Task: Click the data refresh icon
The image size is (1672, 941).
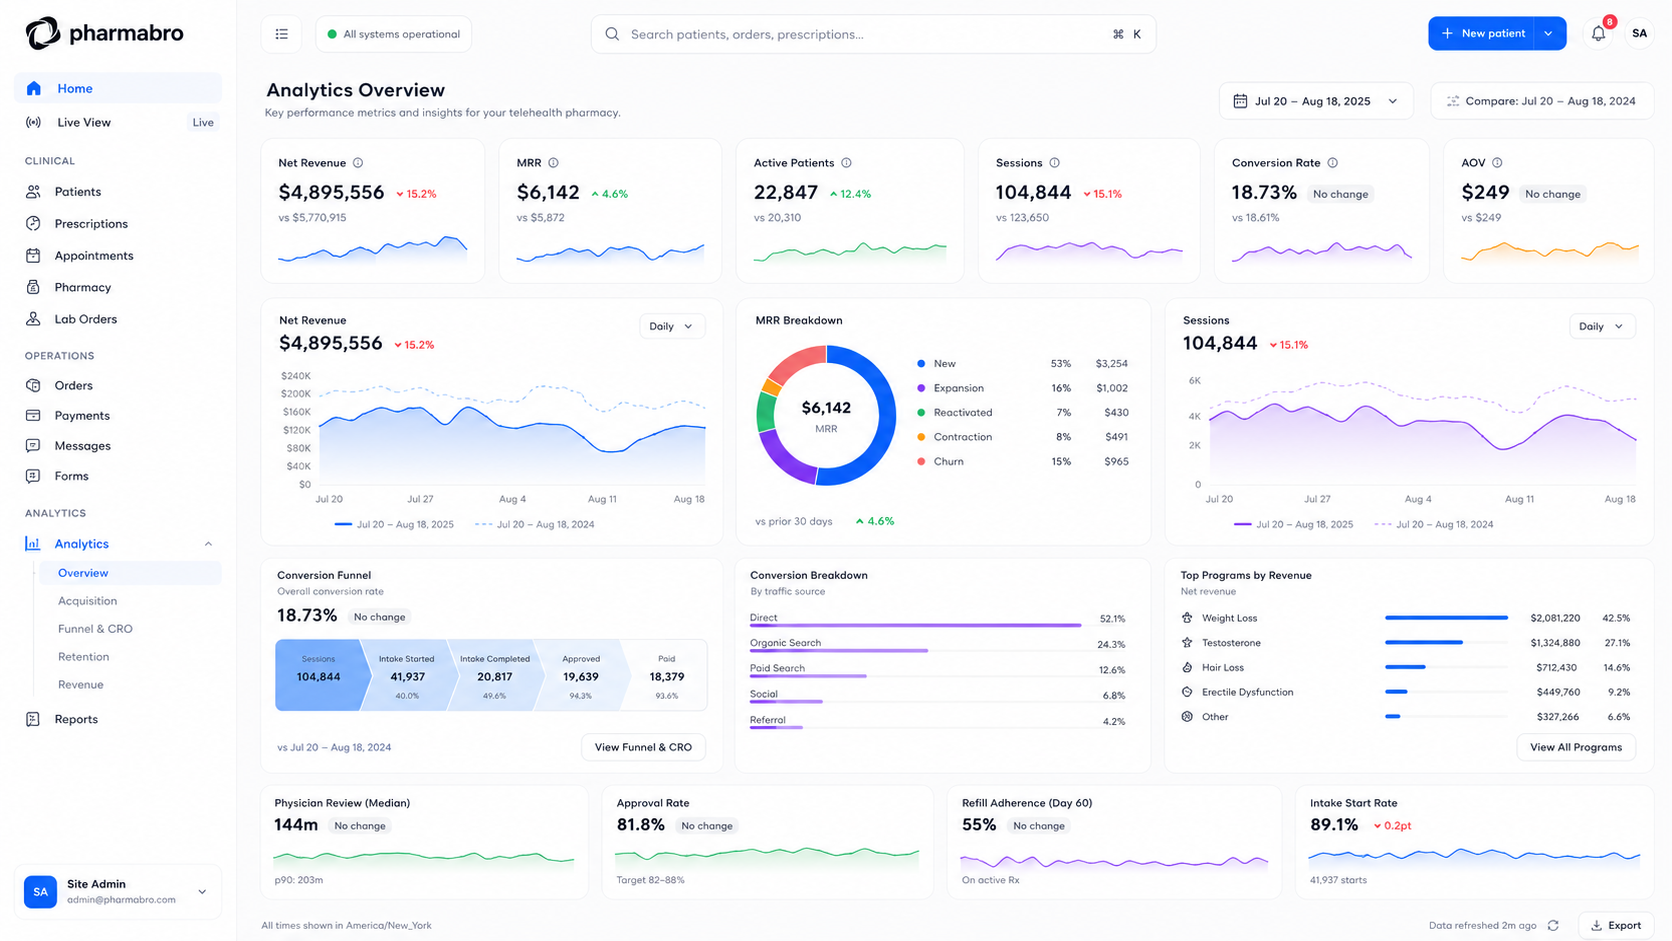Action: pos(1553,925)
